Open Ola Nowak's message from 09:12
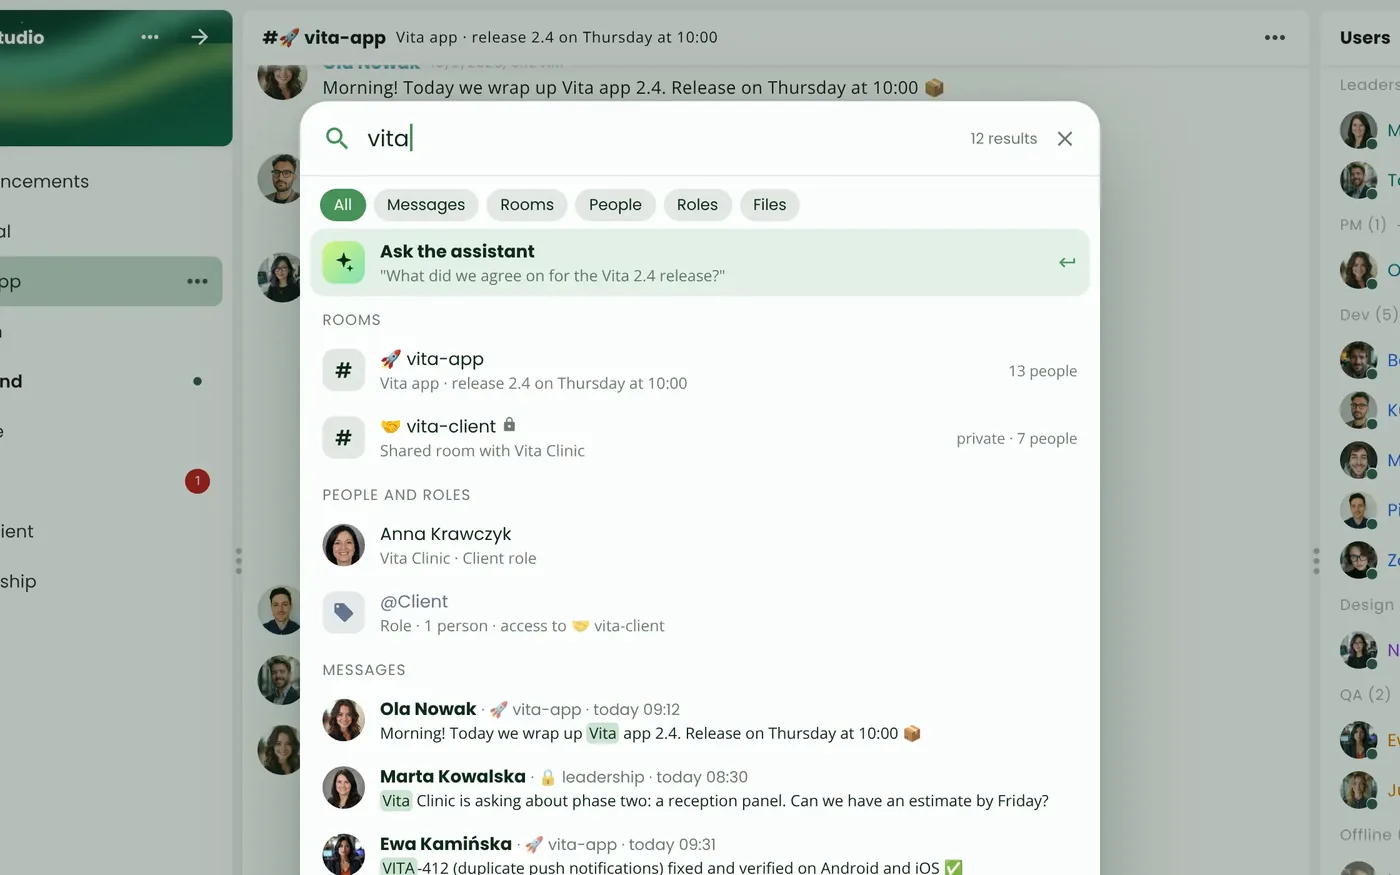This screenshot has height=875, width=1400. pos(700,720)
